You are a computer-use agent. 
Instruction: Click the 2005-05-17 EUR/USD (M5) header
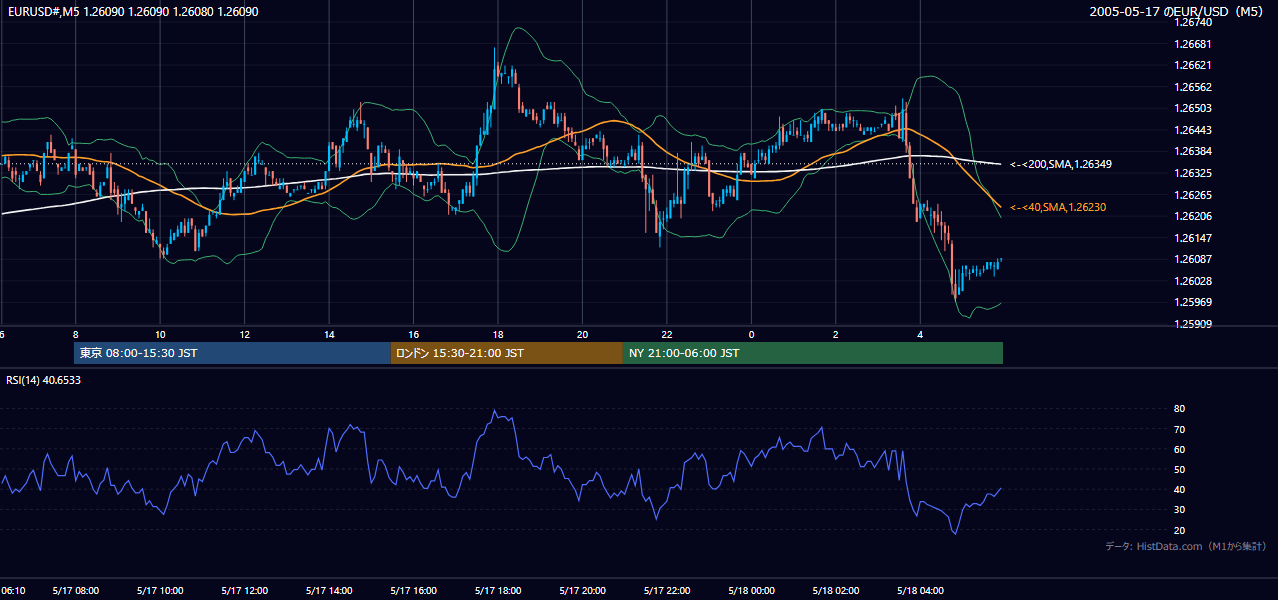tap(1178, 12)
